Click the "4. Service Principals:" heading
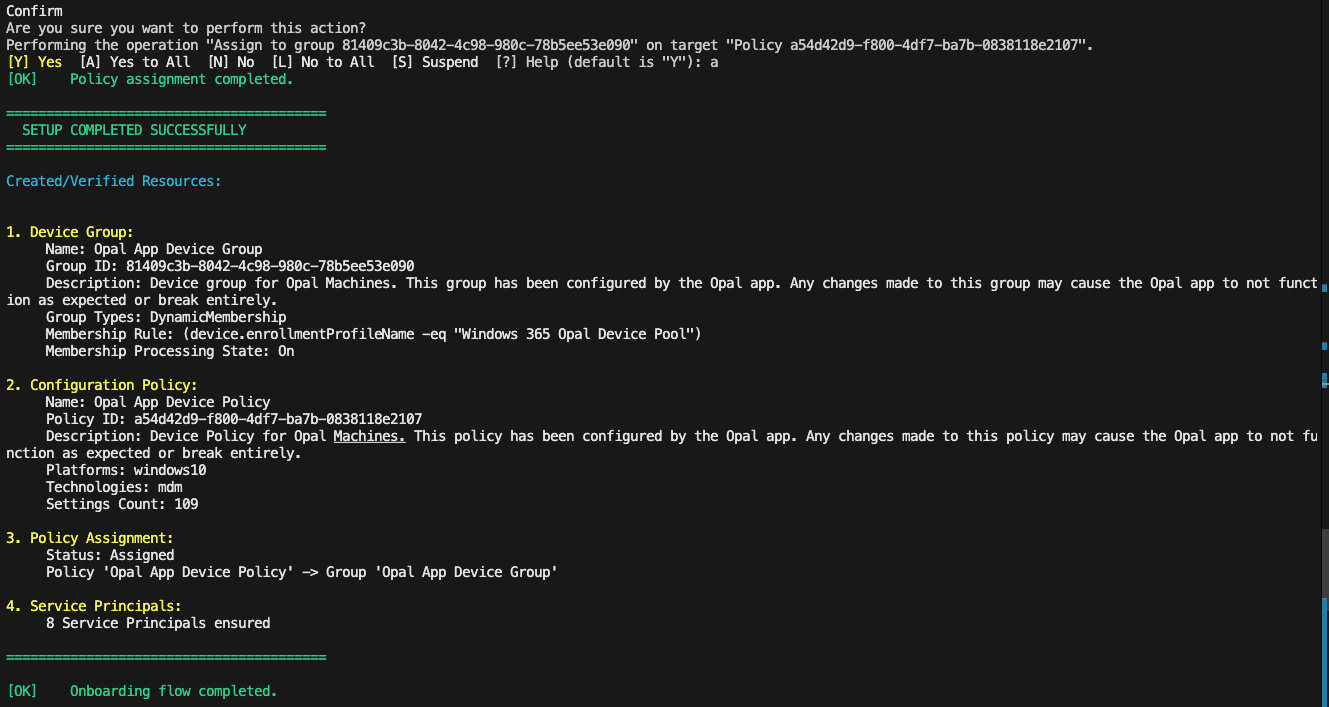The width and height of the screenshot is (1329, 707). [94, 606]
